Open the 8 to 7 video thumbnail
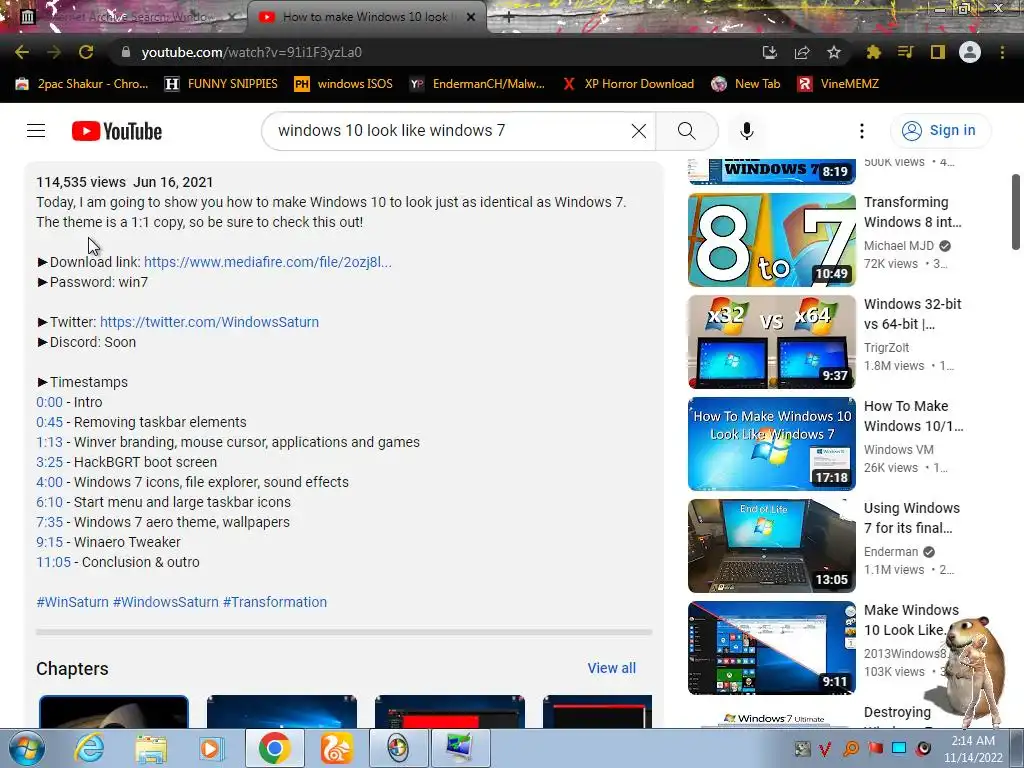1024x768 pixels. (771, 240)
